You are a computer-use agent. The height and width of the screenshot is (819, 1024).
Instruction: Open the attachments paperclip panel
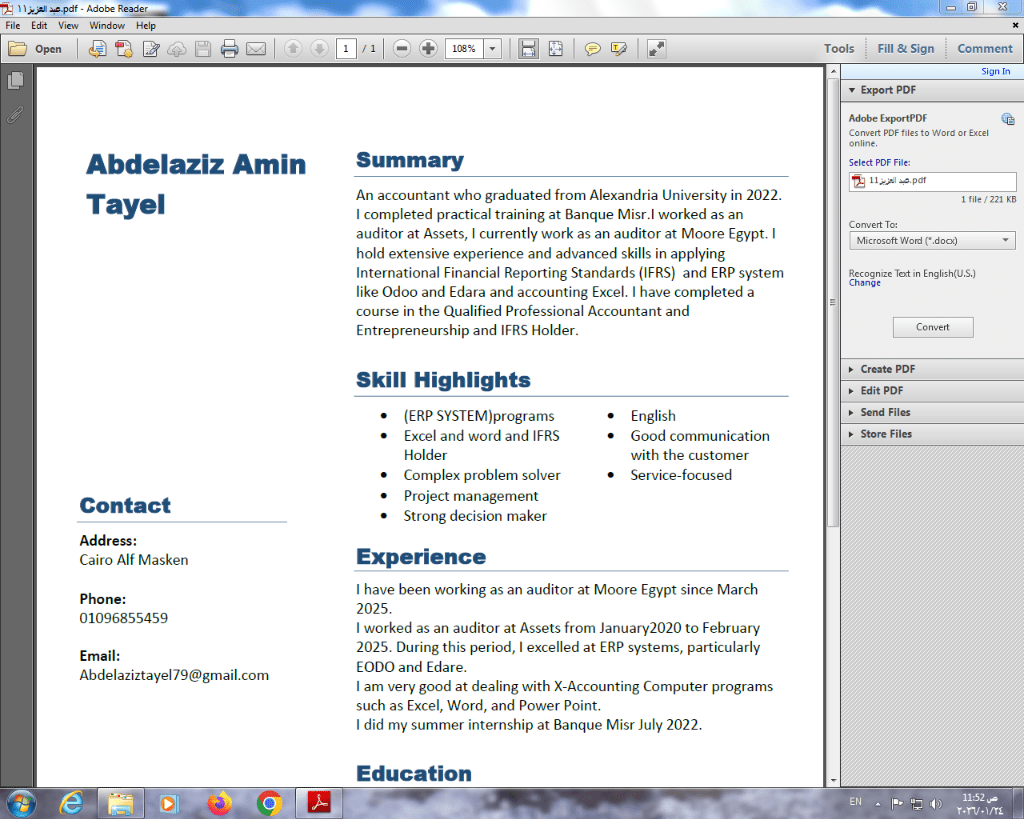pos(15,114)
